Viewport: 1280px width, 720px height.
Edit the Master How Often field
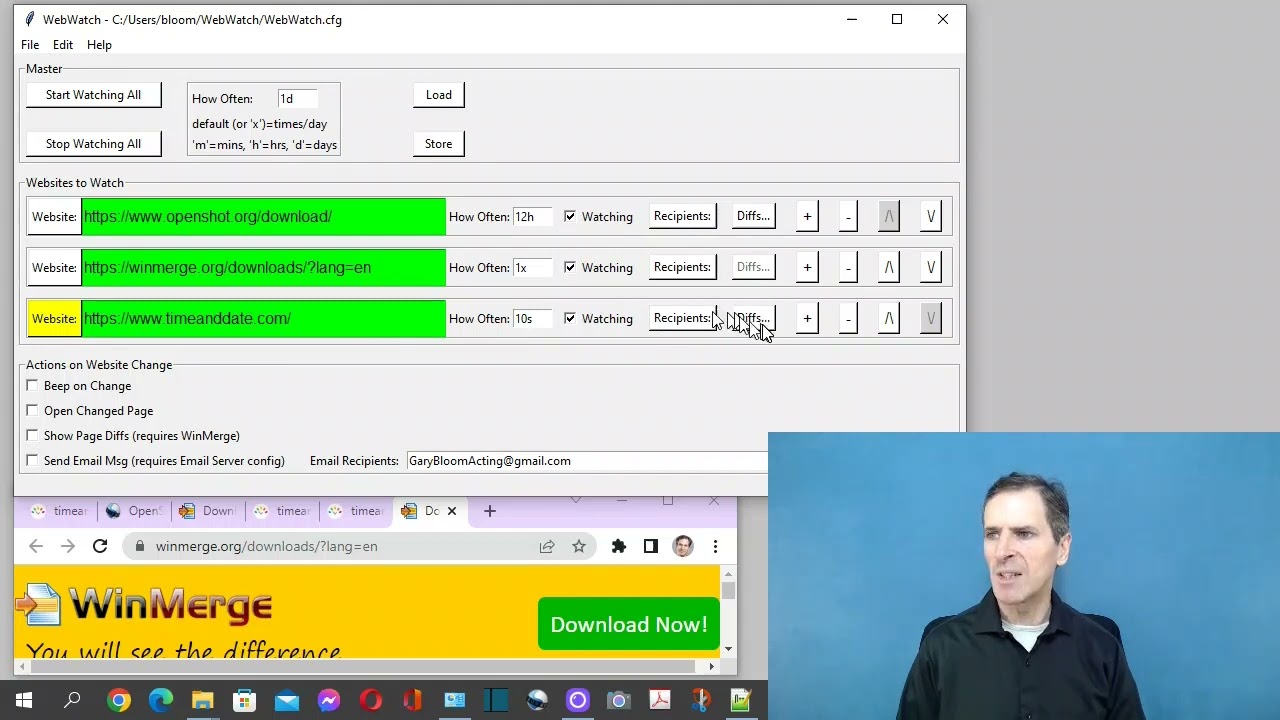pos(297,99)
